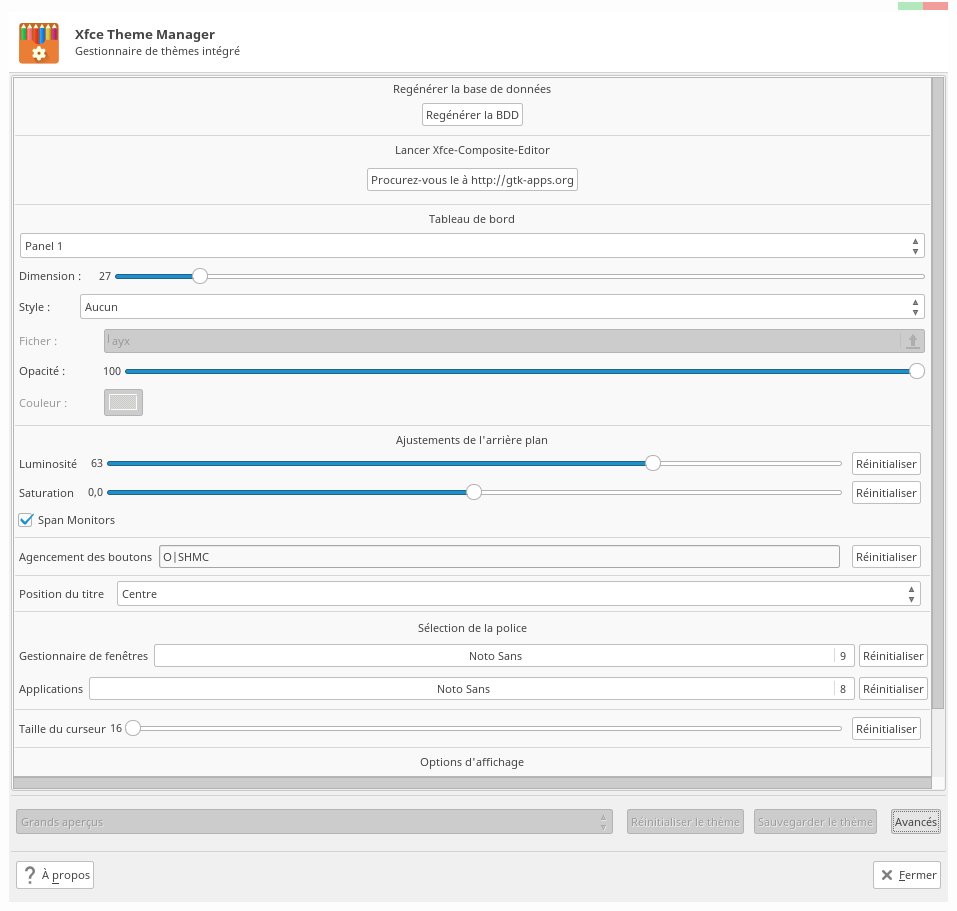Reset the Gestionnaire de fenêtres font
Viewport: 957px width, 911px height.
893,655
